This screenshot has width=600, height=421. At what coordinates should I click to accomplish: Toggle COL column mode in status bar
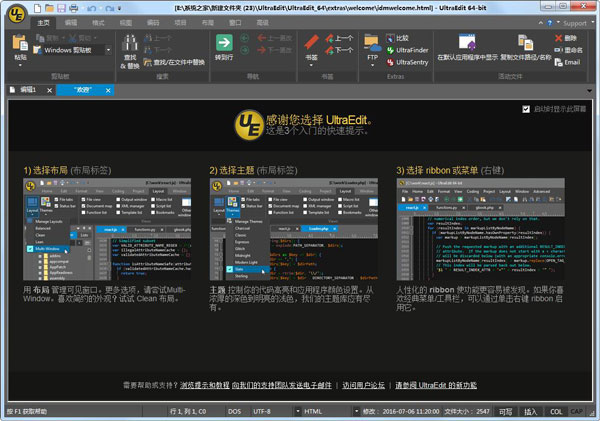click(556, 412)
